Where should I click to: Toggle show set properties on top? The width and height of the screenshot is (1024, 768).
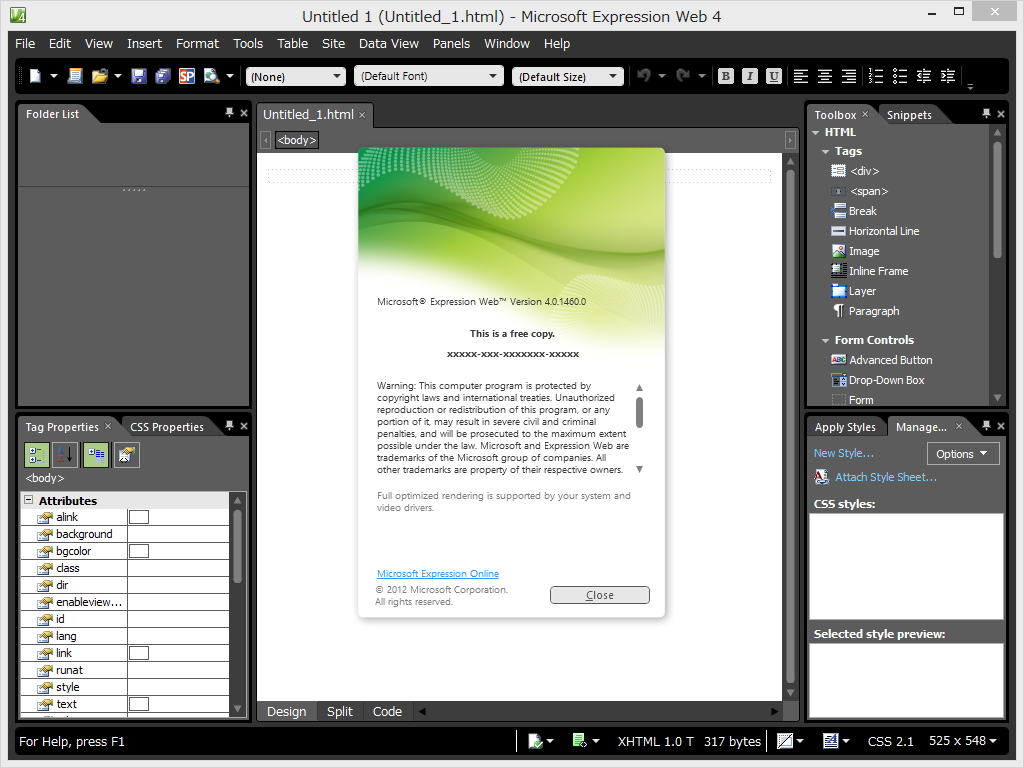[96, 455]
